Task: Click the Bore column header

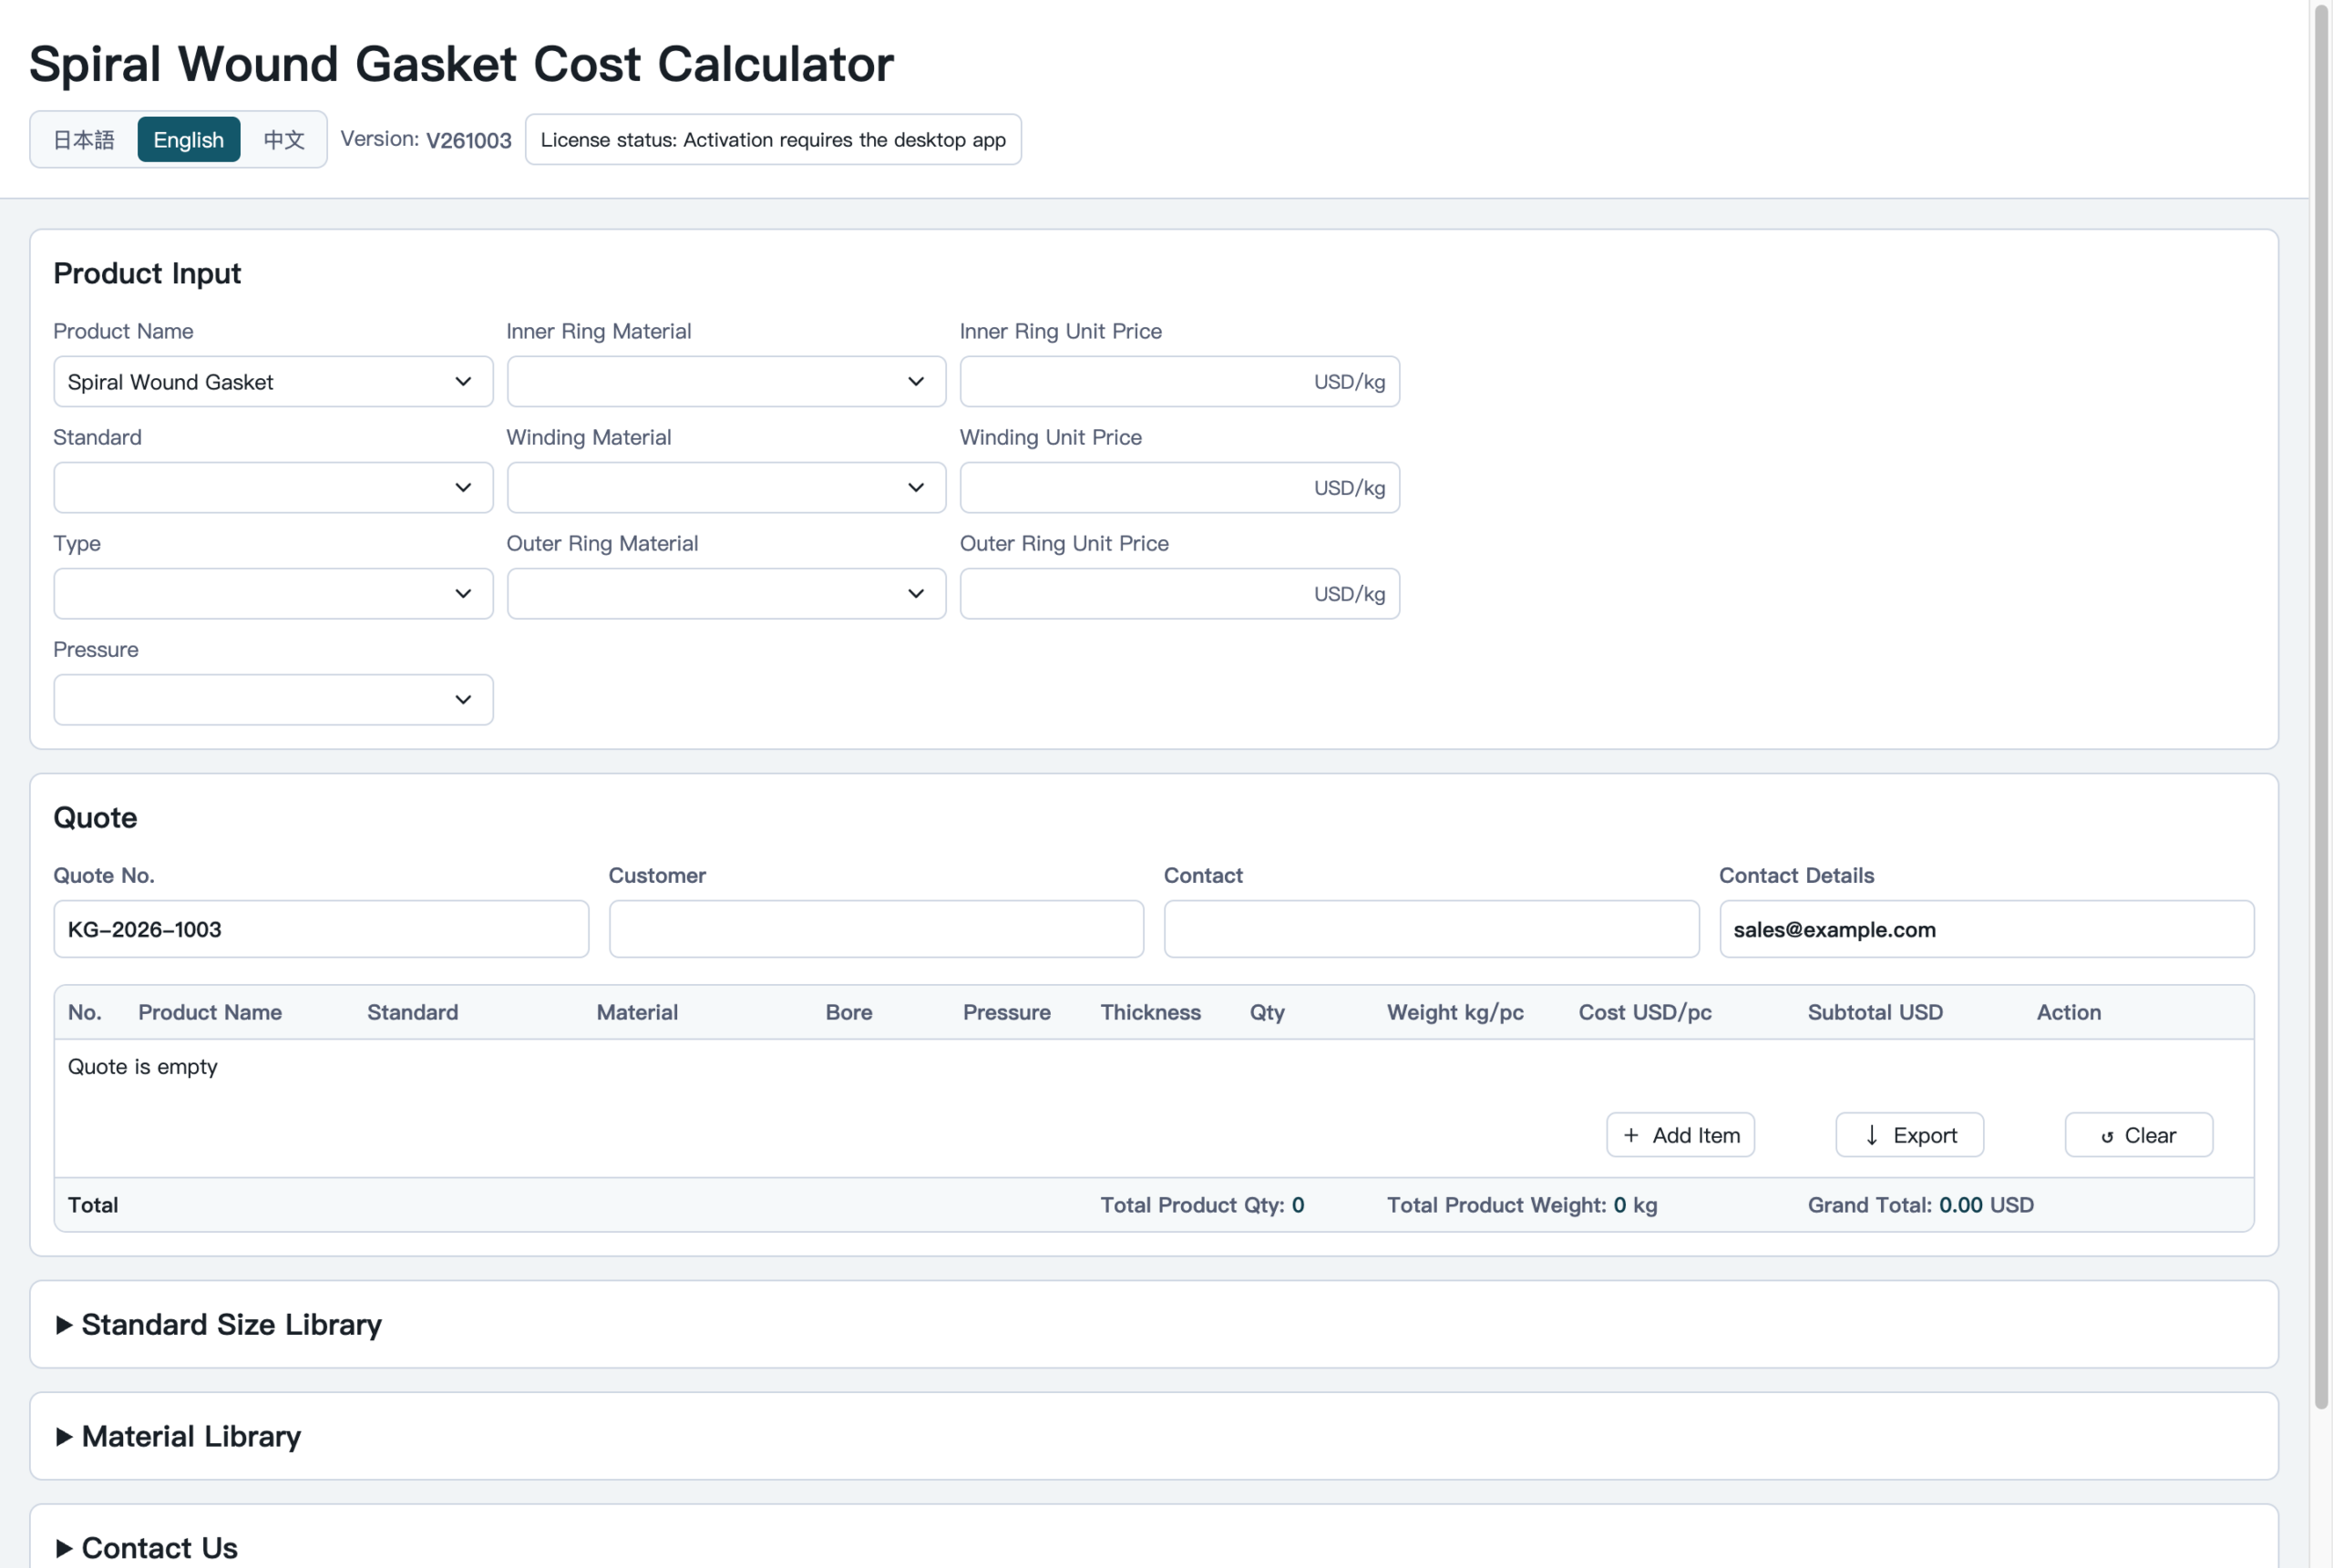Action: [x=849, y=1012]
